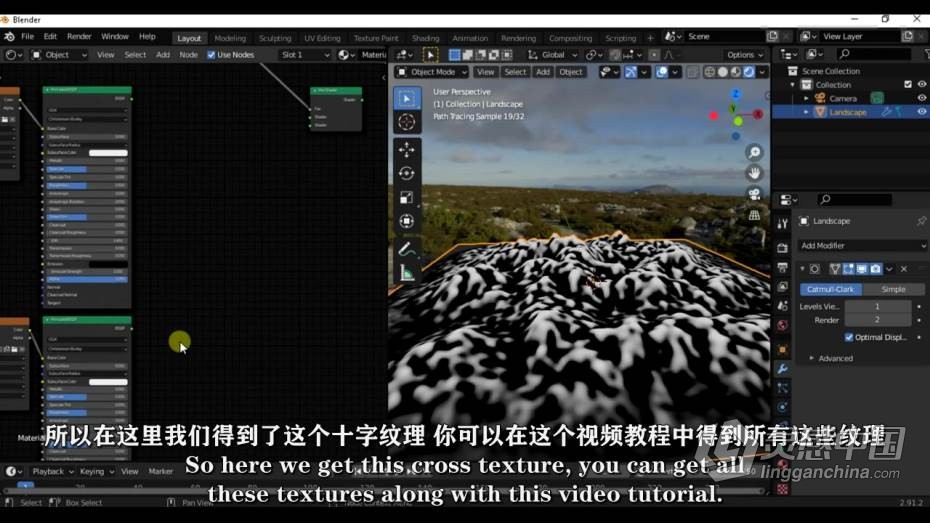Click the Z axis on navigation gizmo
This screenshot has width=930, height=523.
click(735, 94)
